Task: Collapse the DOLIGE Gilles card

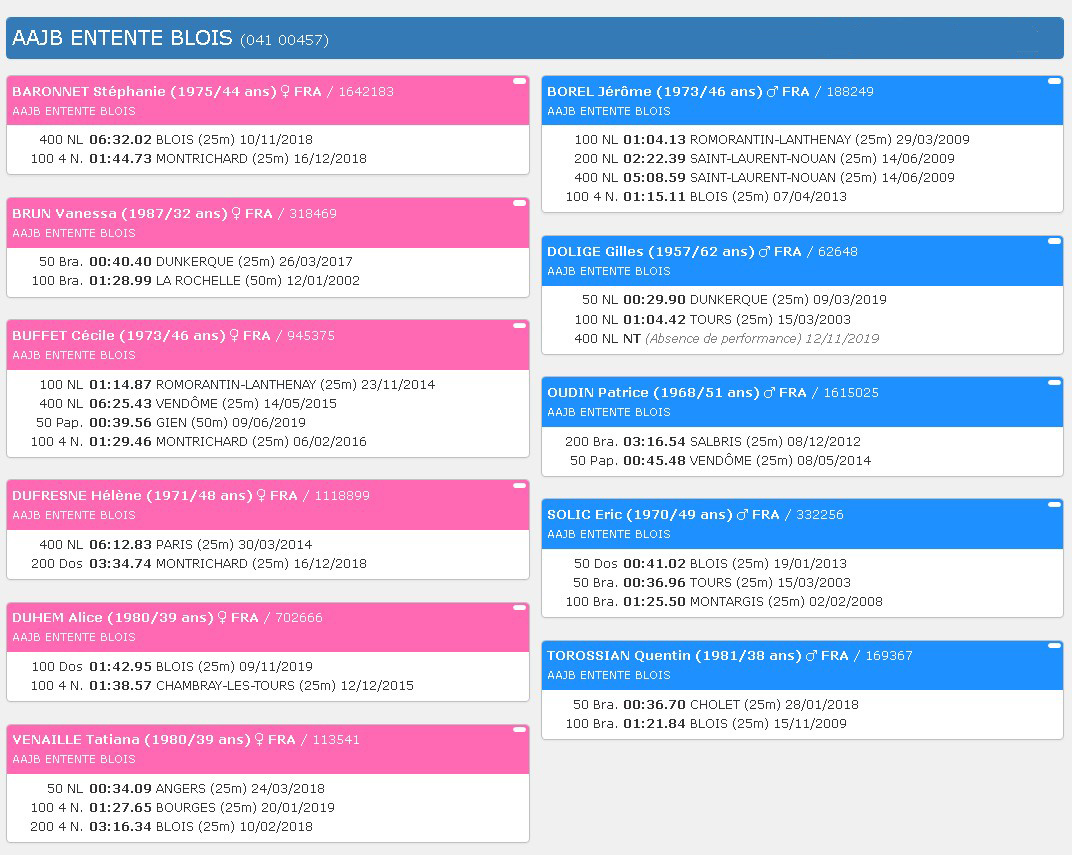Action: click(x=1054, y=241)
